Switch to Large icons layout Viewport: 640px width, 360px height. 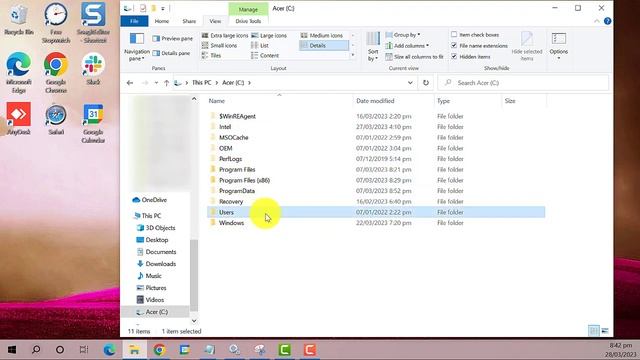[269, 36]
